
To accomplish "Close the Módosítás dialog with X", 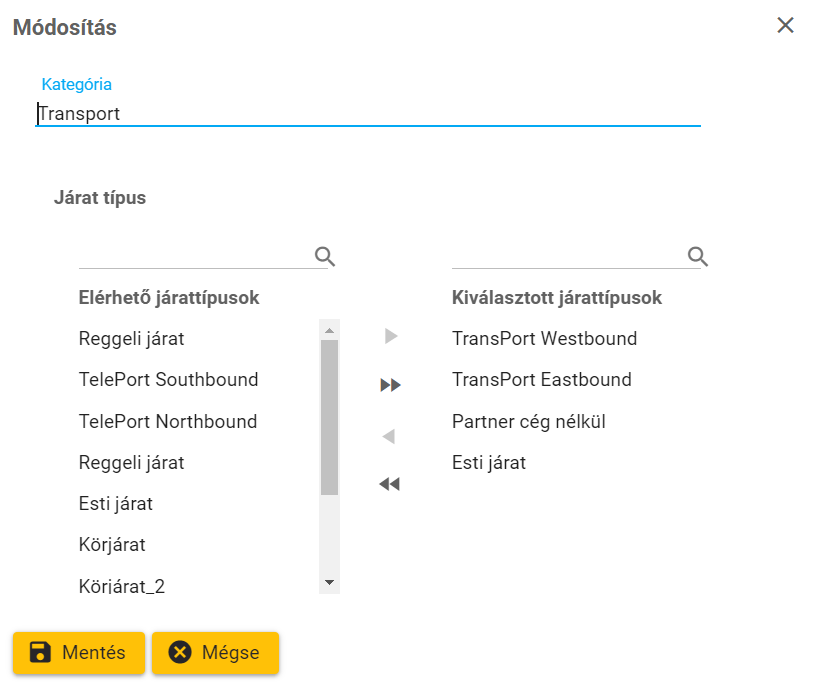I will point(785,26).
